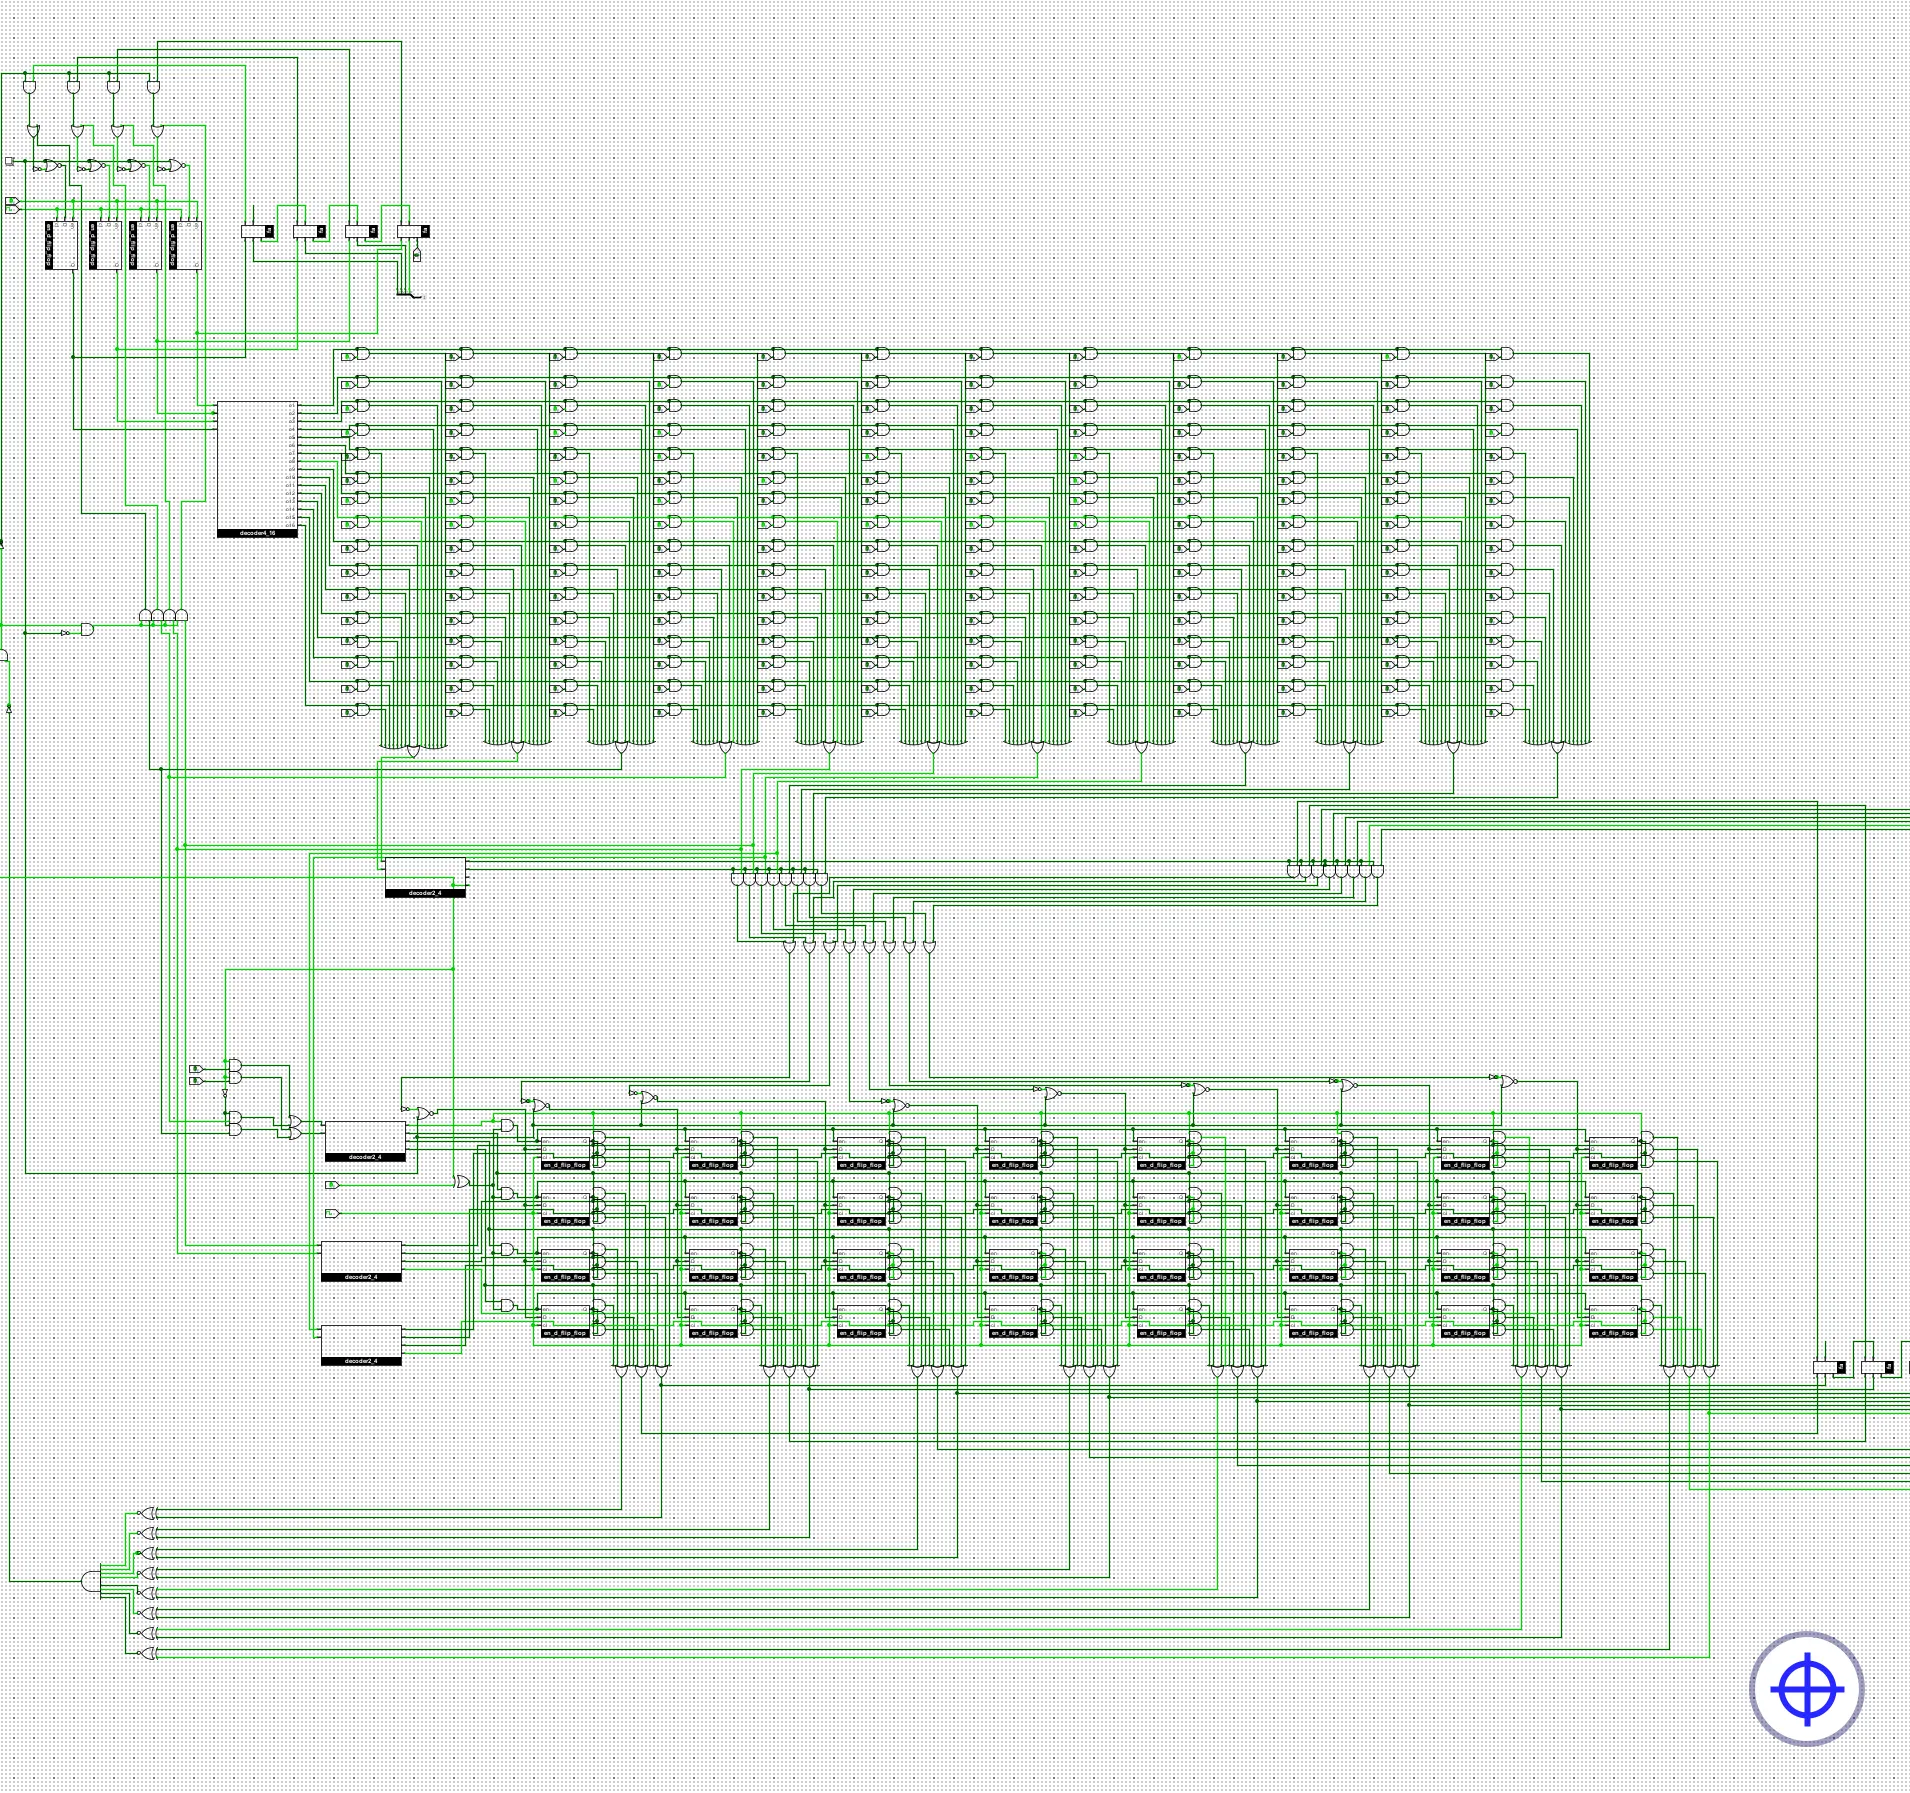Toggle the input pin feeding the XOR gate
The width and height of the screenshot is (1910, 1793).
[x=333, y=1185]
